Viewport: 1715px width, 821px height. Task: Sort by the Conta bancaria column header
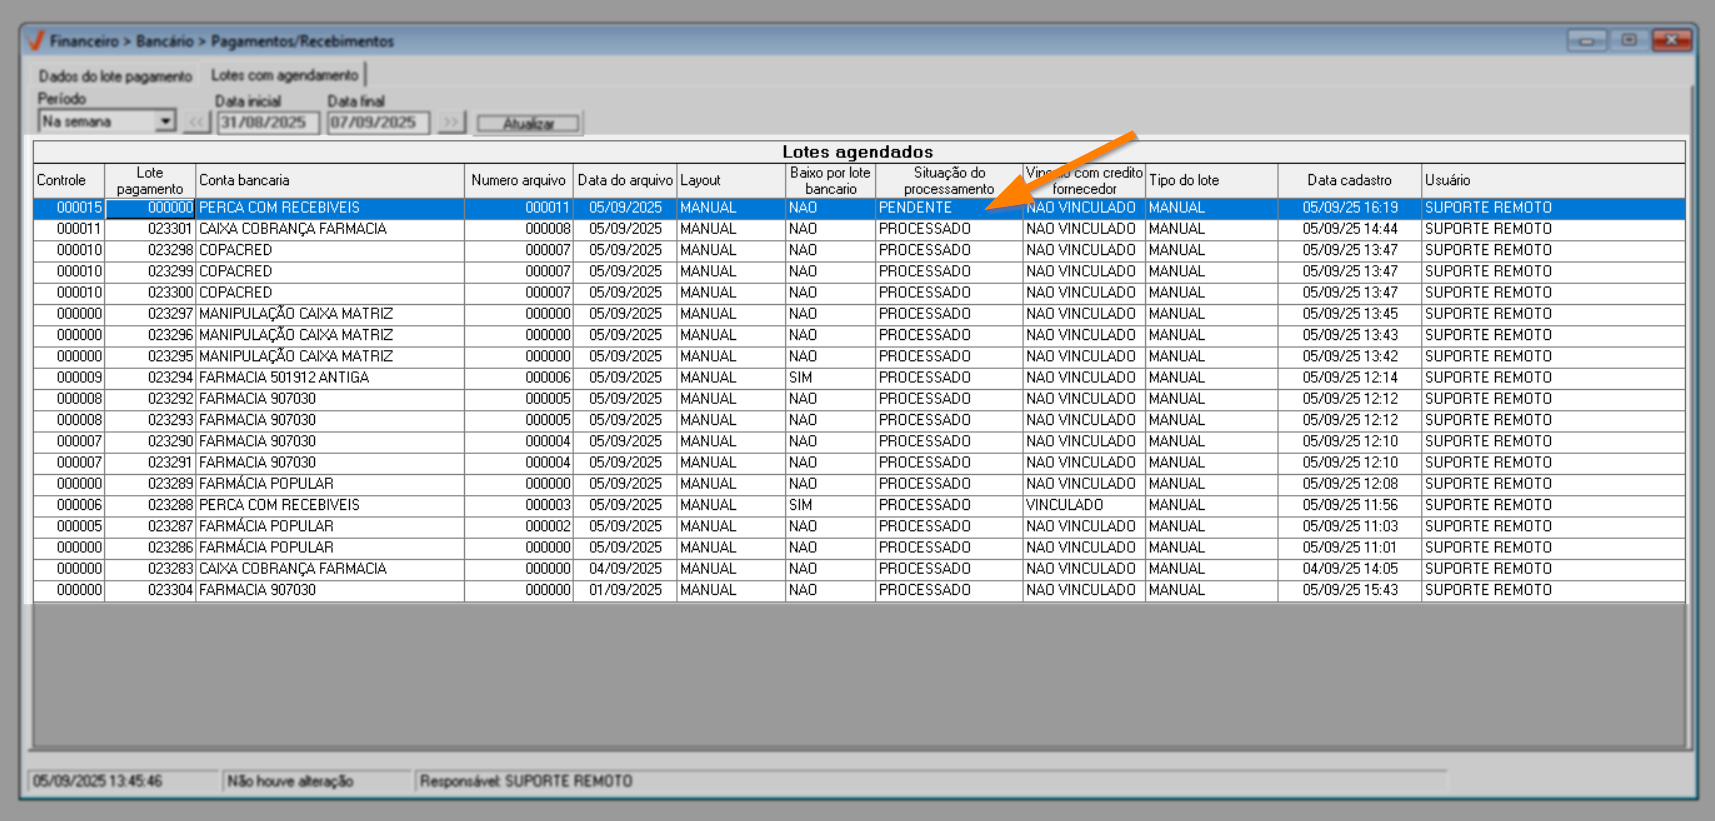(x=329, y=181)
